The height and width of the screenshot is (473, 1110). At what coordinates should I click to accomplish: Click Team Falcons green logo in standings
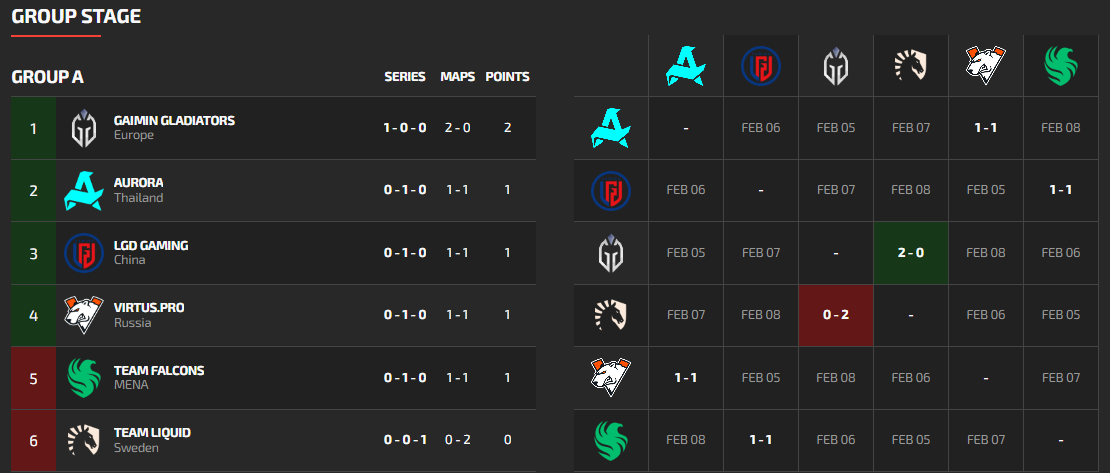(x=84, y=377)
